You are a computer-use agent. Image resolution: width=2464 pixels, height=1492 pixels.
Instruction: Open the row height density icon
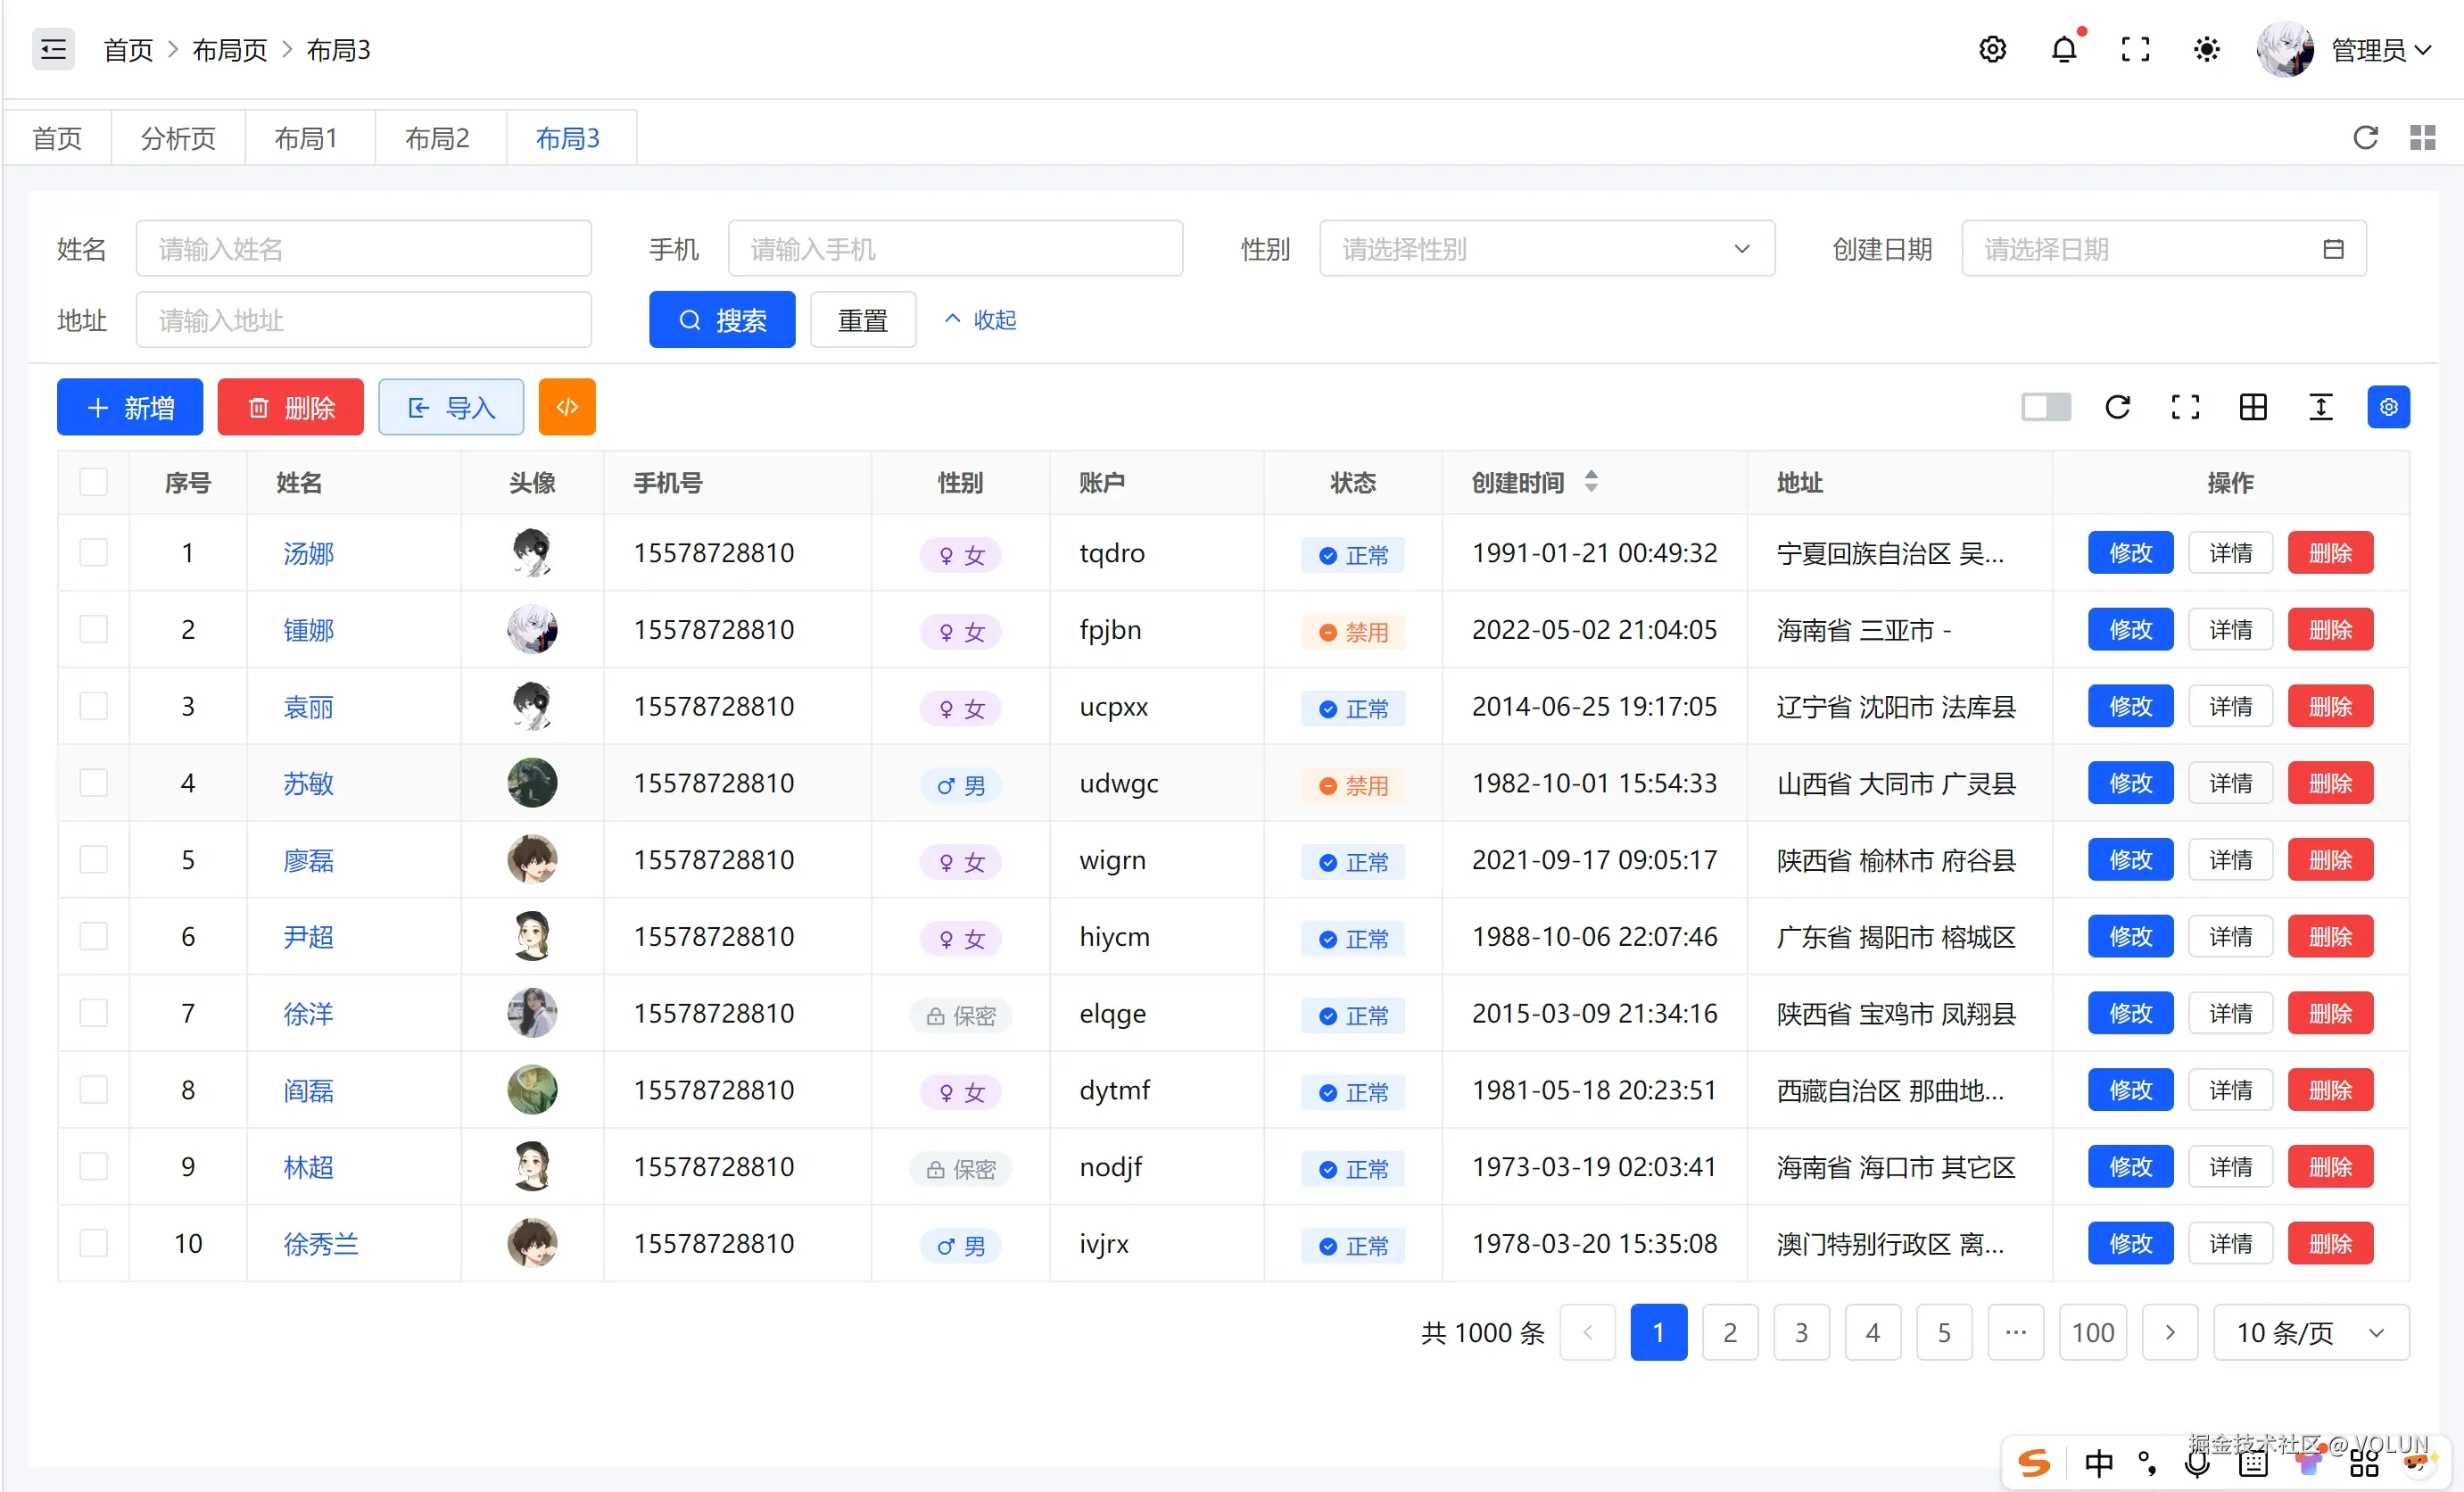pos(2320,407)
